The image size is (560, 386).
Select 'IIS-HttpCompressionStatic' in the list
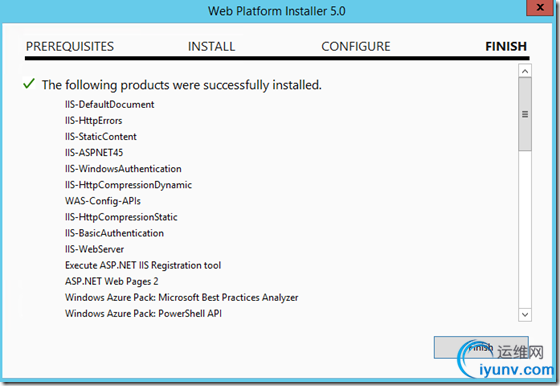pyautogui.click(x=121, y=217)
